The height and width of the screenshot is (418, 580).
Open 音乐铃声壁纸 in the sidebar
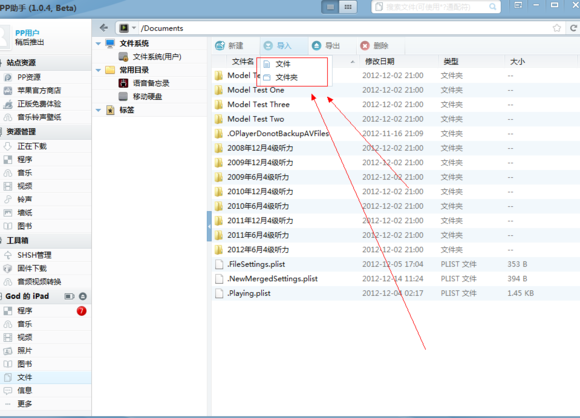pos(39,117)
